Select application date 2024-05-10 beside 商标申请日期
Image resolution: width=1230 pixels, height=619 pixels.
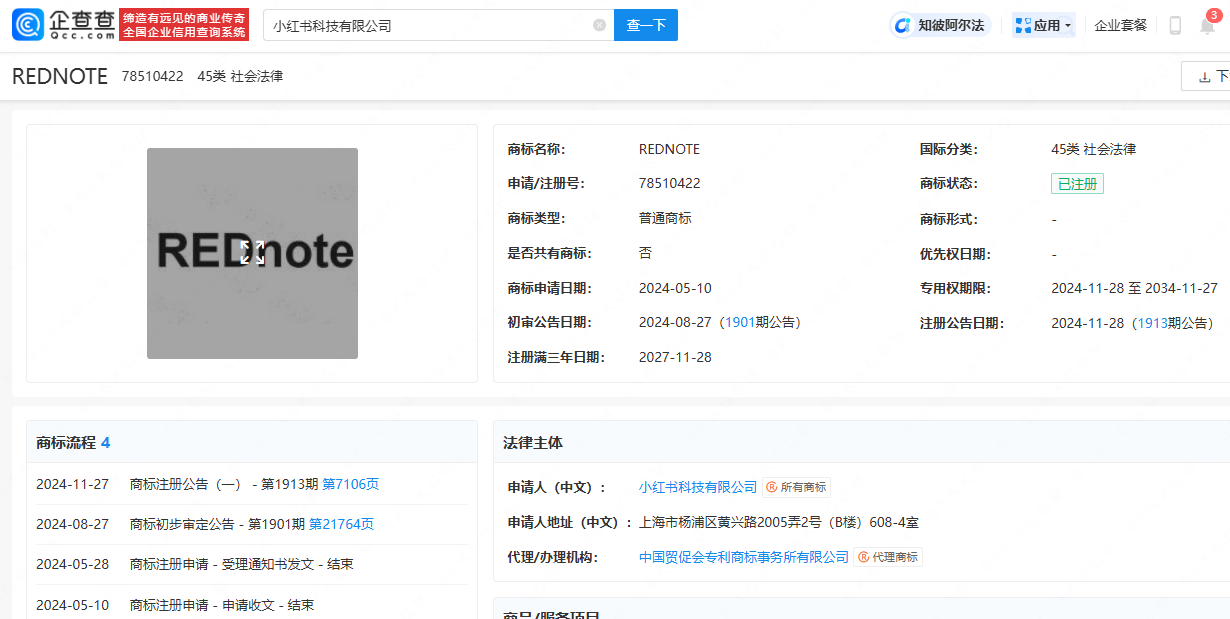(x=675, y=288)
